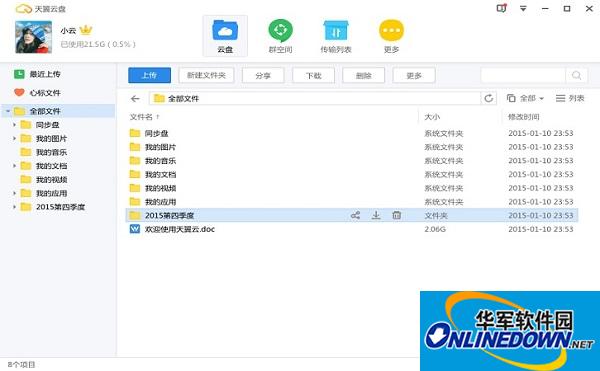Click the 全部文件 path bar field
The image size is (600, 371).
315,98
